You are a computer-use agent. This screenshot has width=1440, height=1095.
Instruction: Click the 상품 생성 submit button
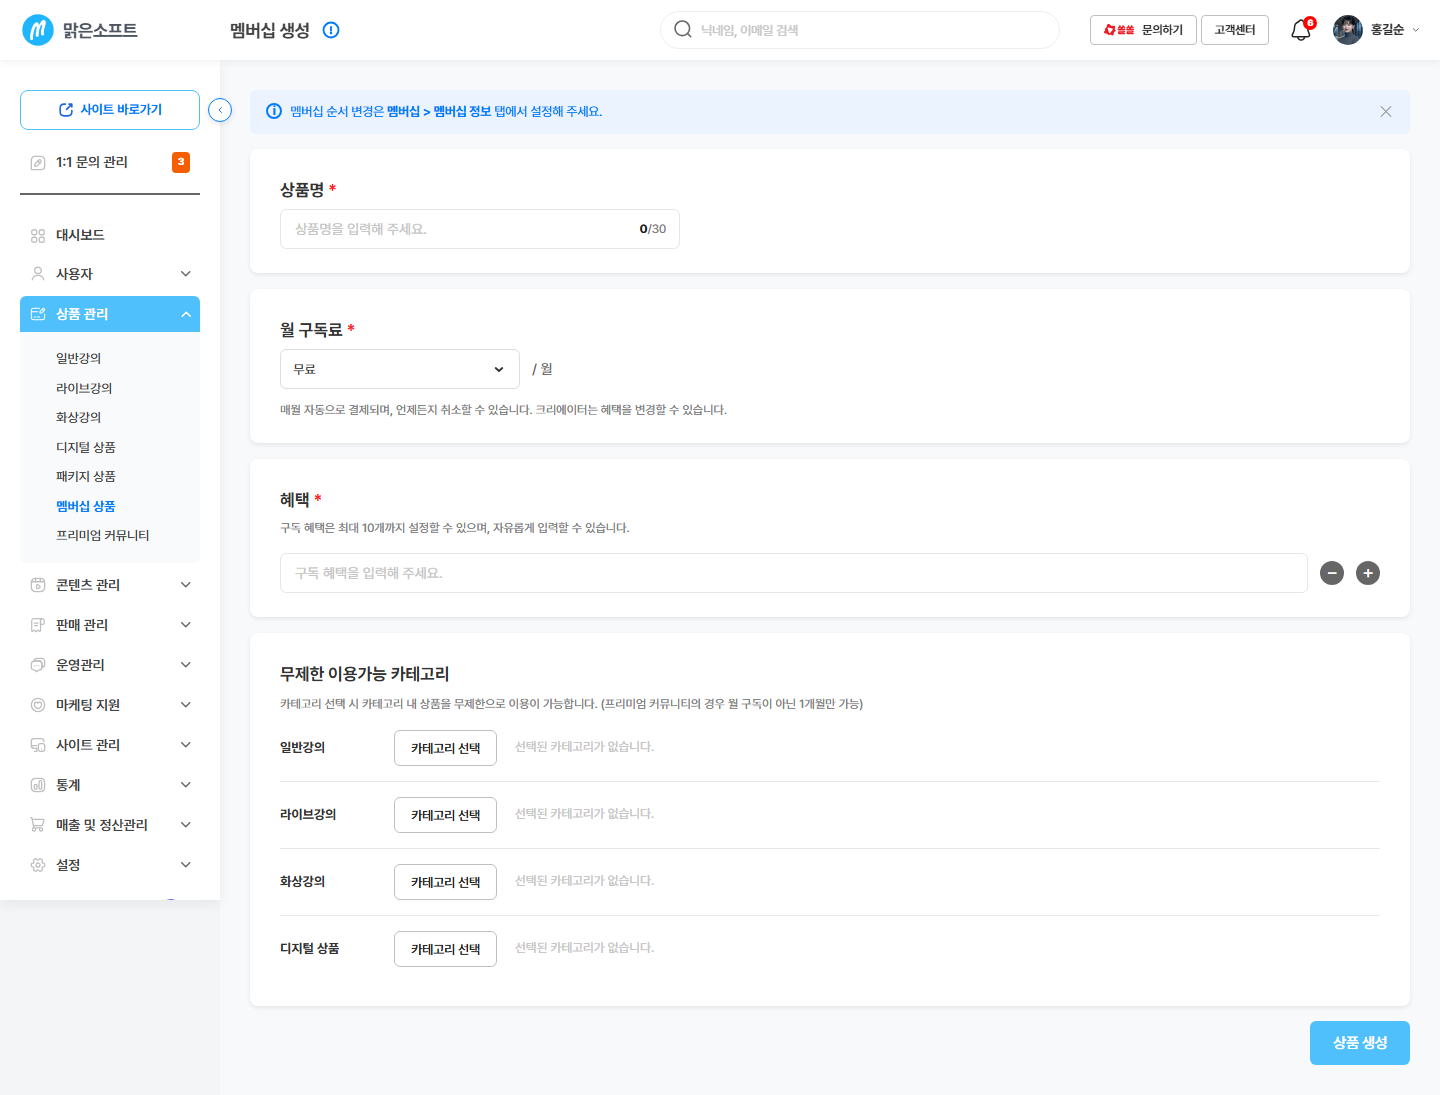click(1360, 1043)
